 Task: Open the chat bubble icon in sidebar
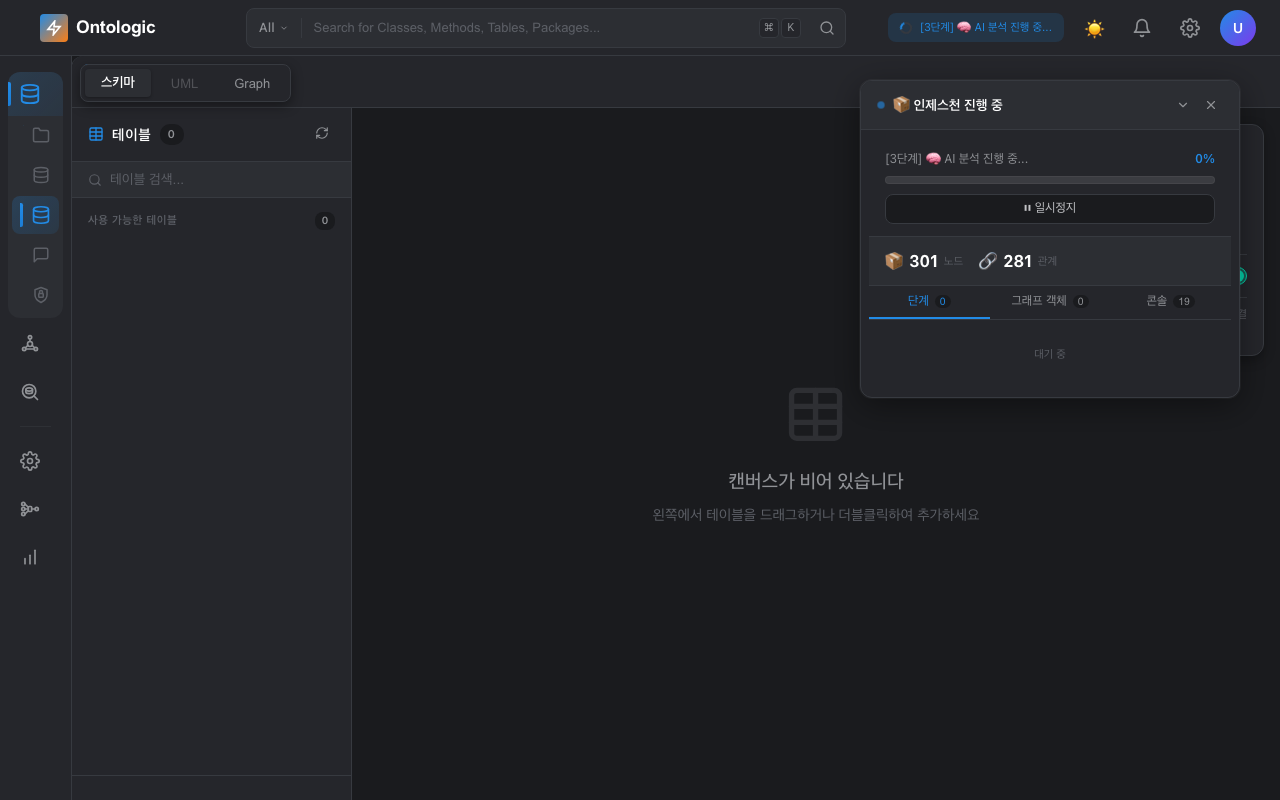click(41, 255)
